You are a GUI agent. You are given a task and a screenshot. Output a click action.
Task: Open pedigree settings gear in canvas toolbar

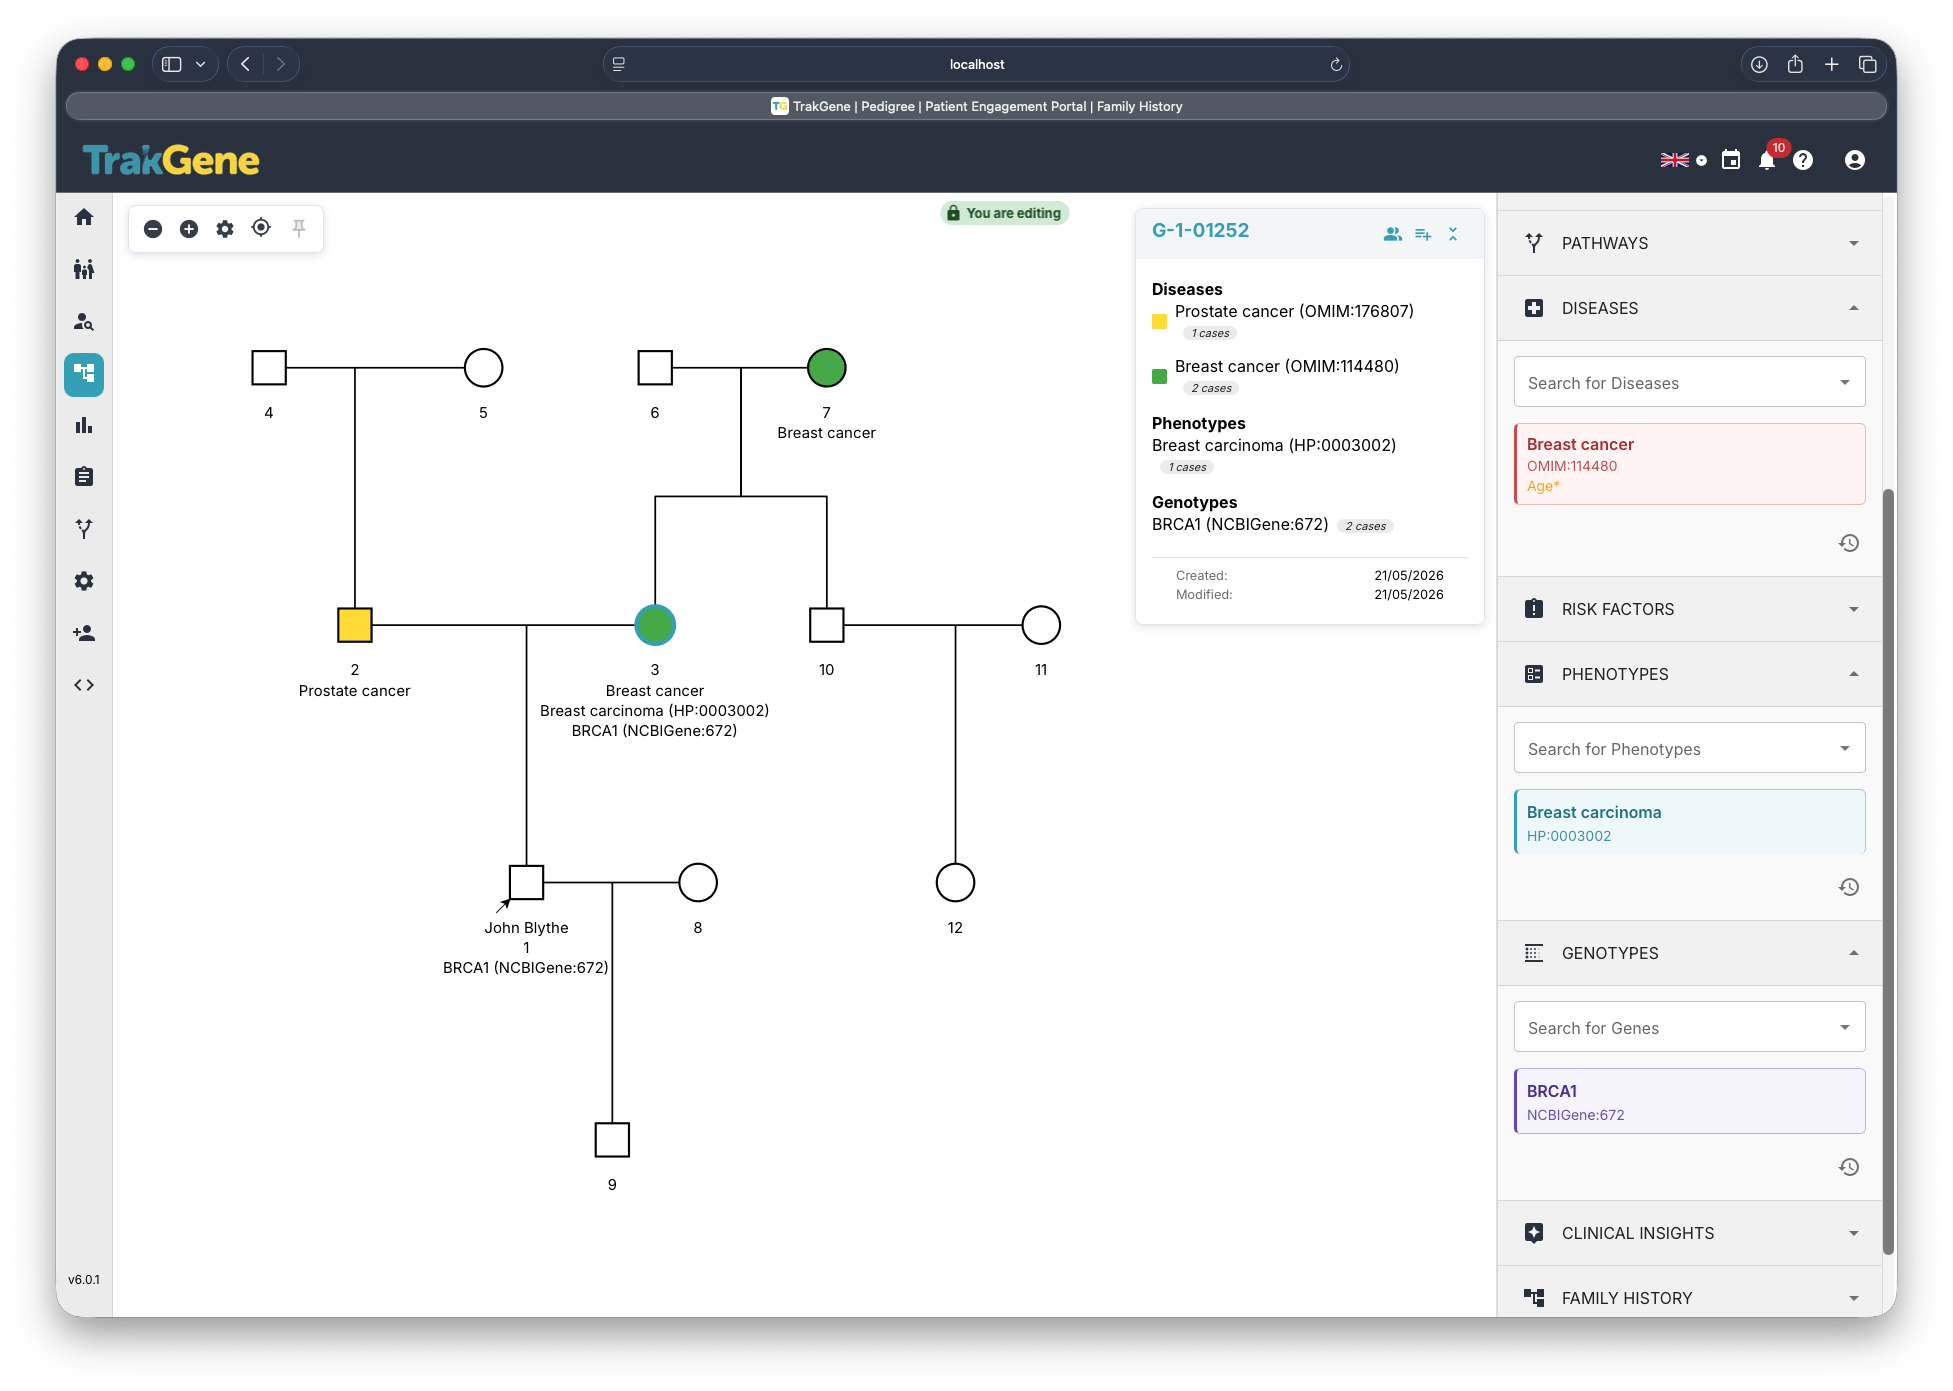coord(225,229)
